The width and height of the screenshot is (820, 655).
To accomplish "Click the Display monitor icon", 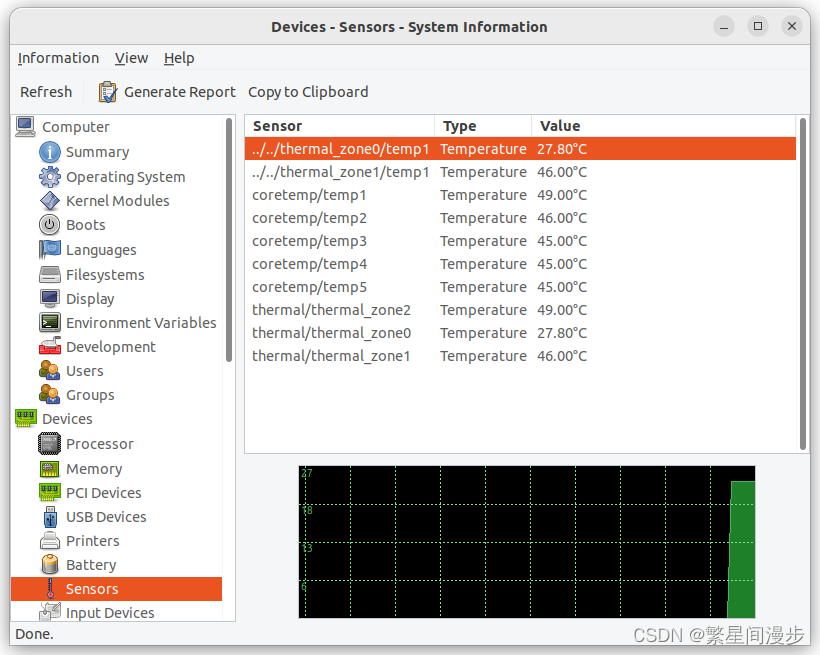I will (50, 299).
